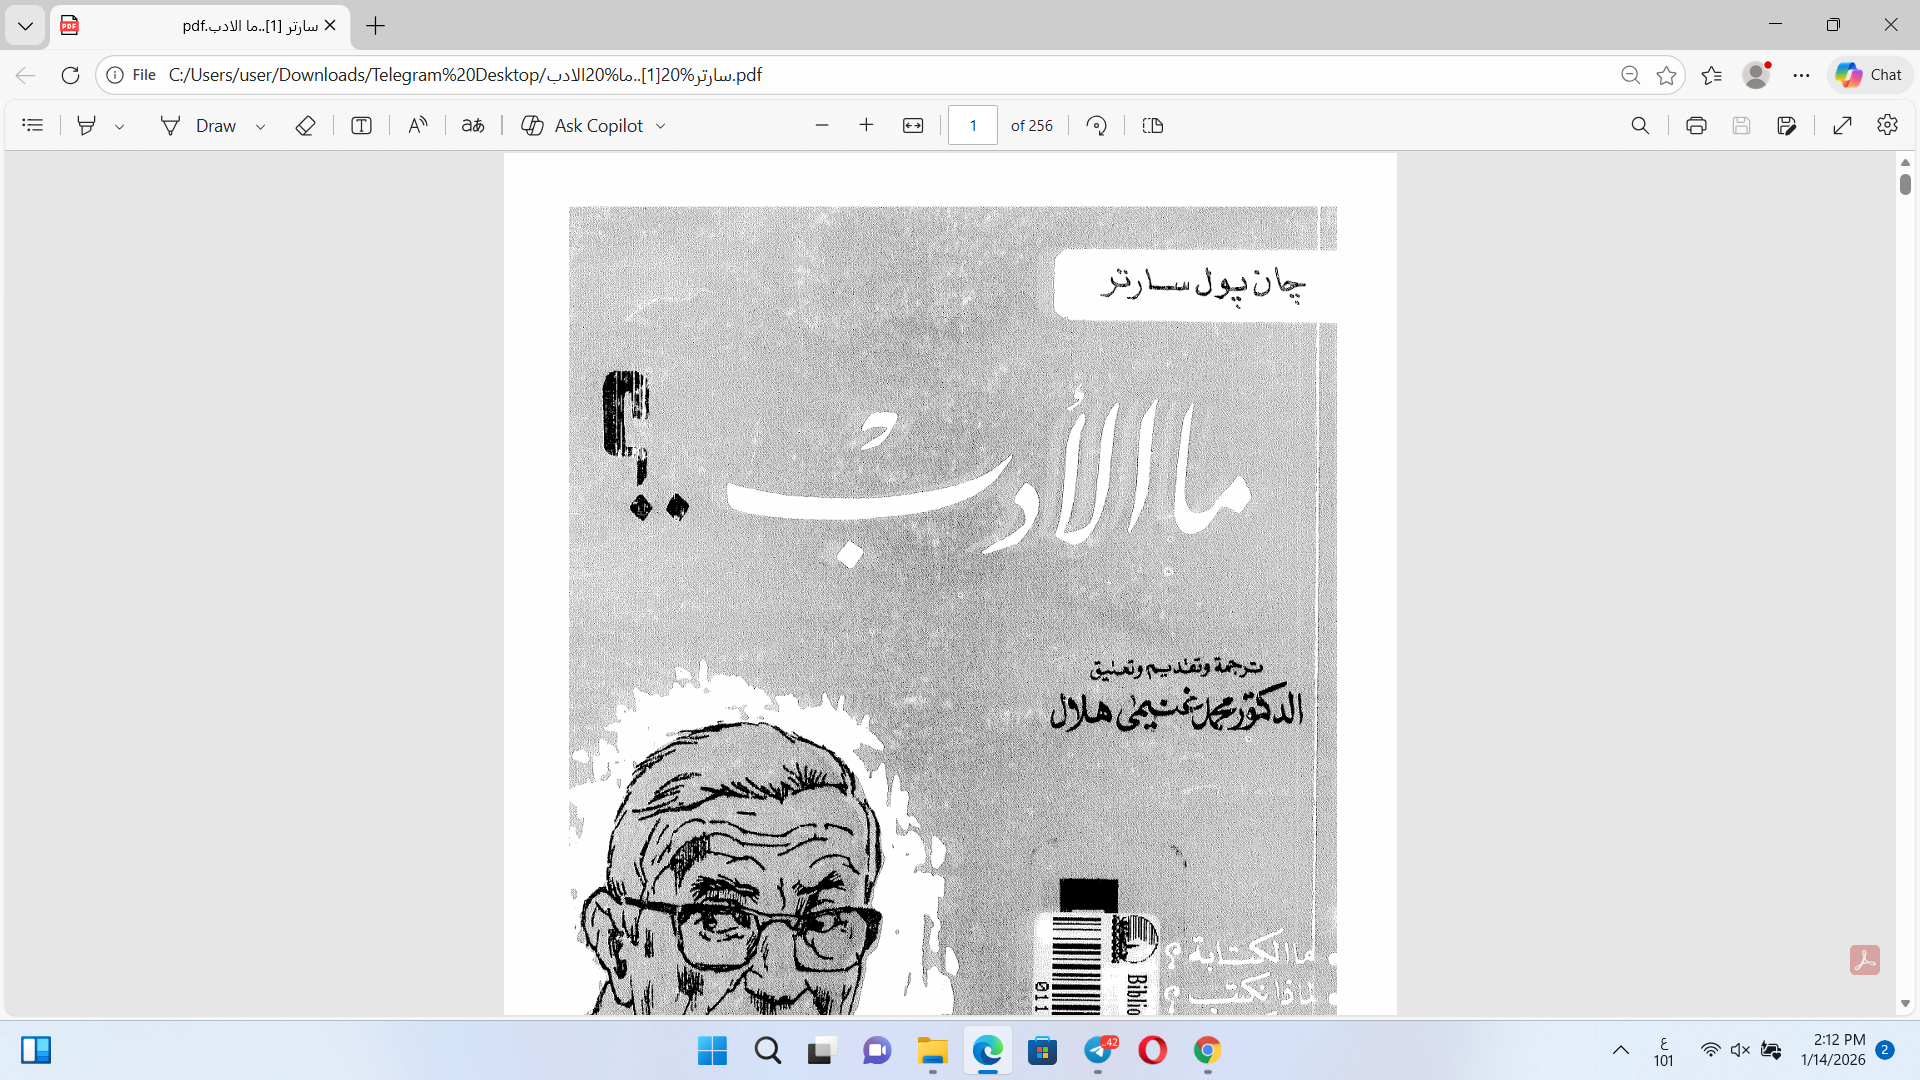Open the Favorites list

pyautogui.click(x=1712, y=75)
